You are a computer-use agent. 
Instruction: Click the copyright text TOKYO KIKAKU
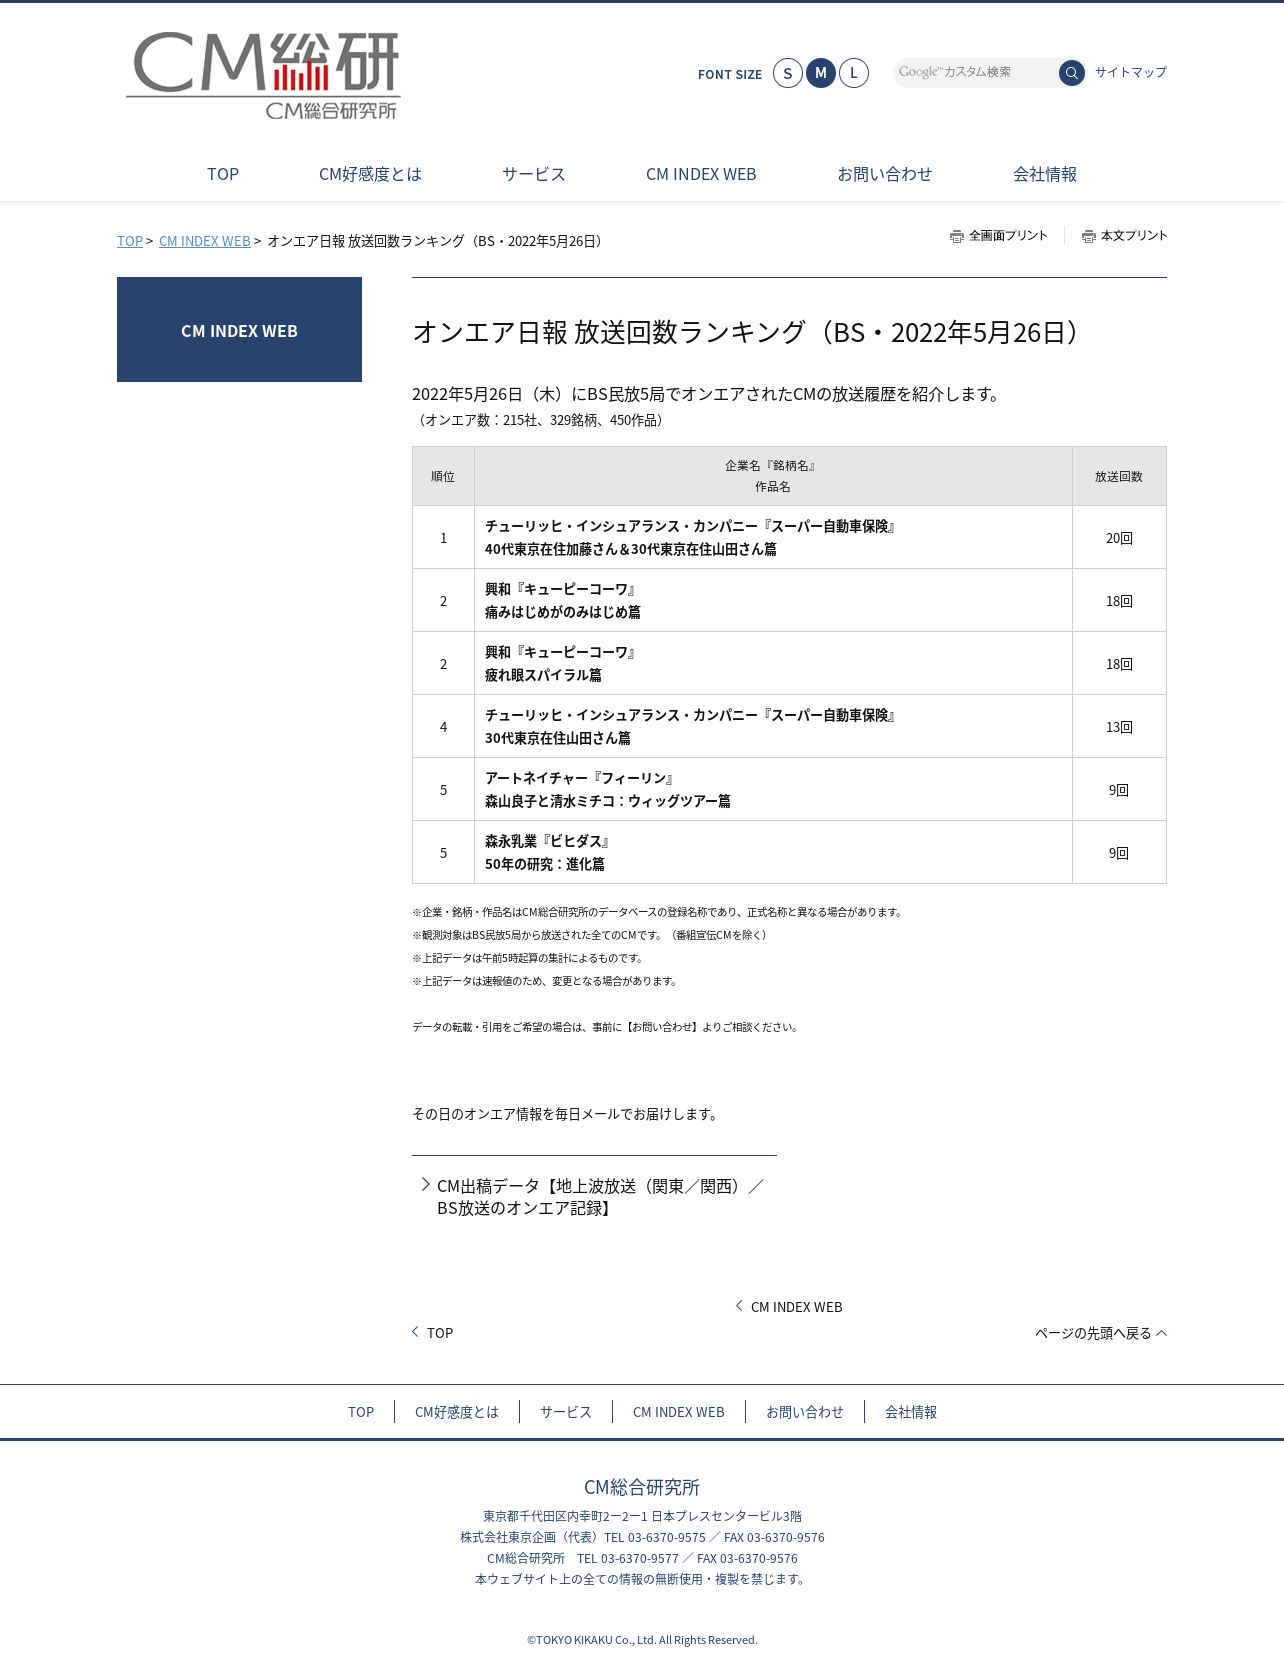pos(642,1640)
